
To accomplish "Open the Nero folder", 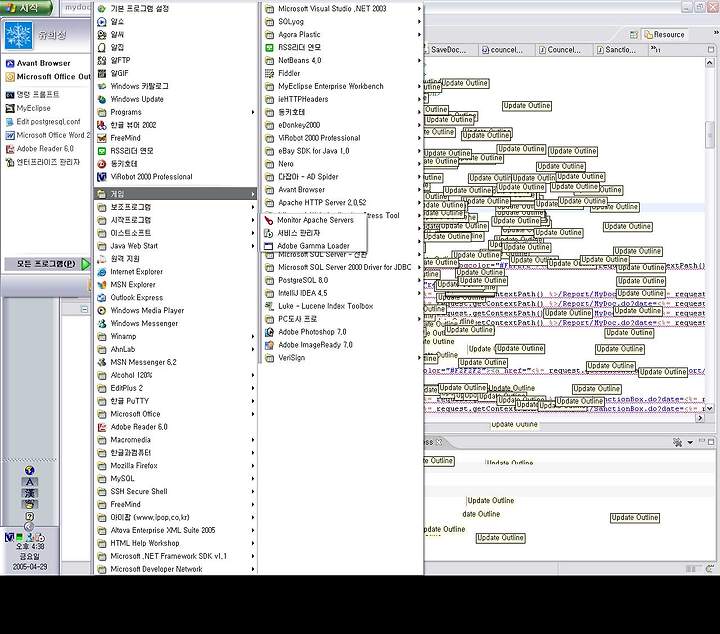I will [342, 164].
